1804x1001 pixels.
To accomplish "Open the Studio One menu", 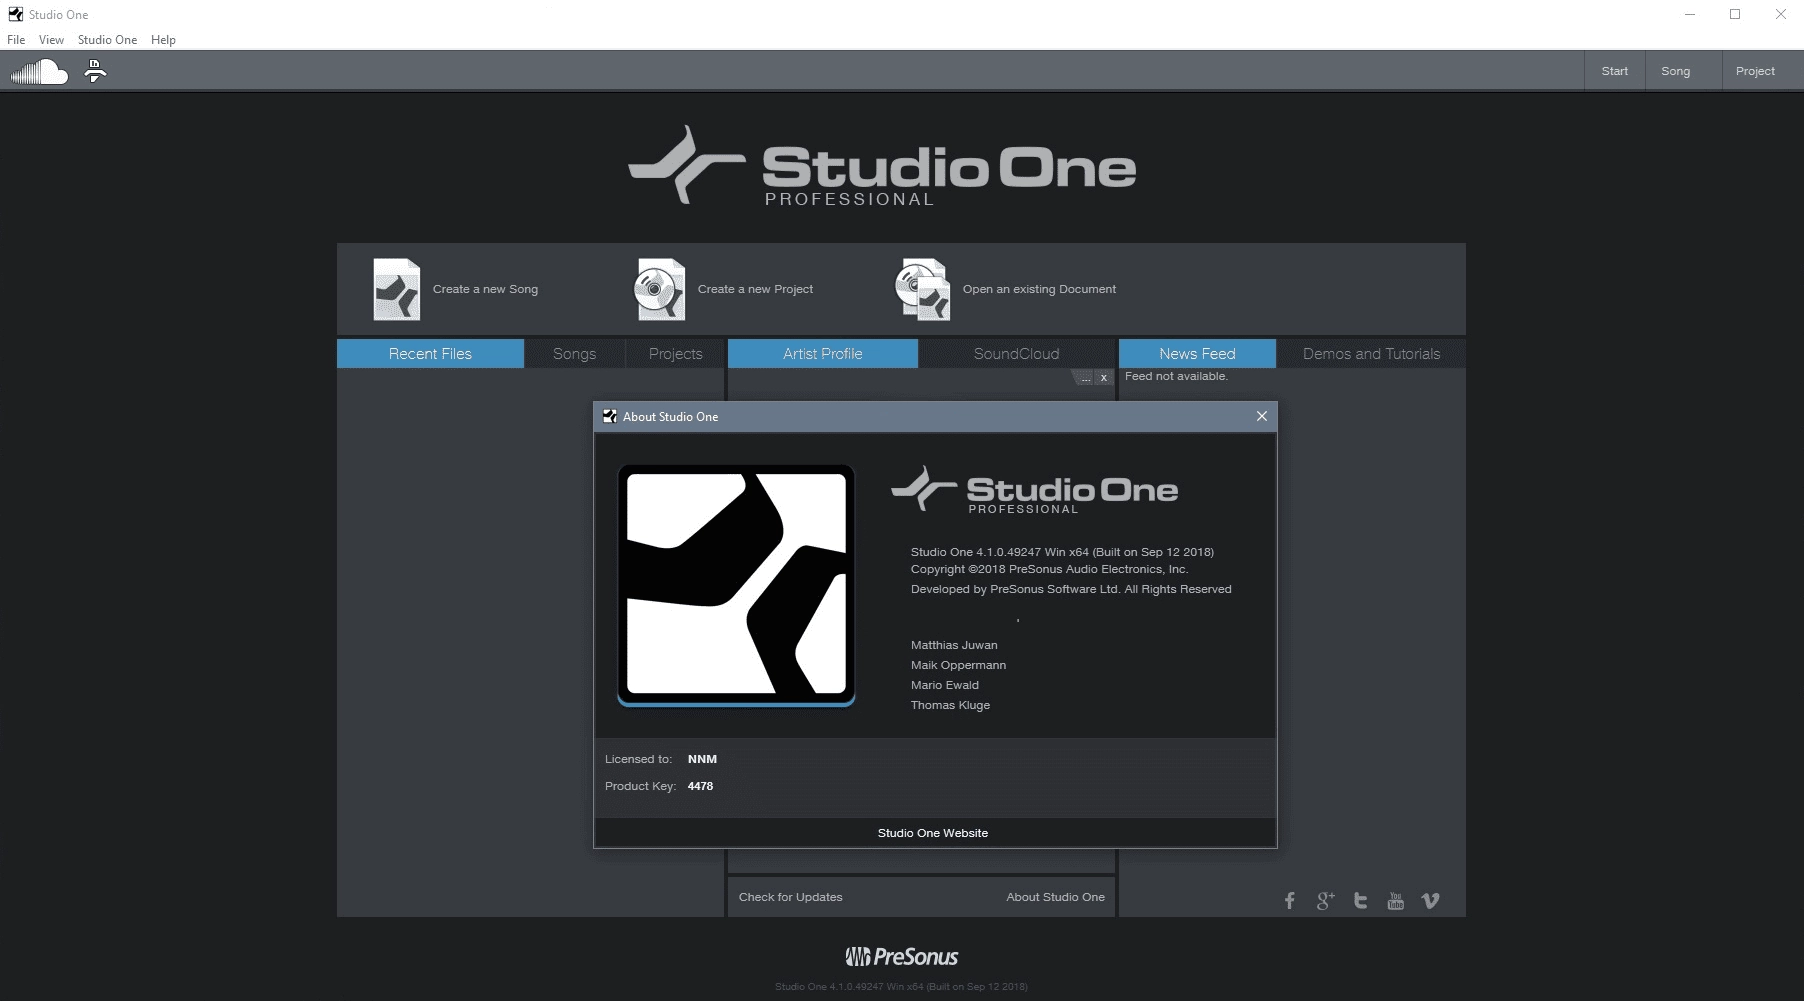I will pyautogui.click(x=107, y=40).
